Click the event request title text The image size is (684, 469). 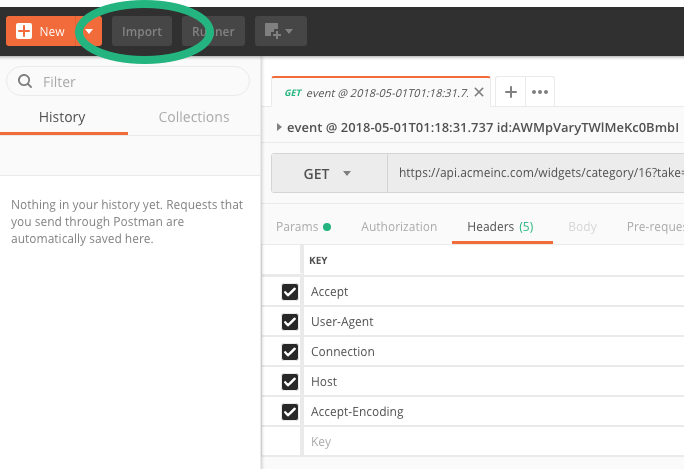483,127
